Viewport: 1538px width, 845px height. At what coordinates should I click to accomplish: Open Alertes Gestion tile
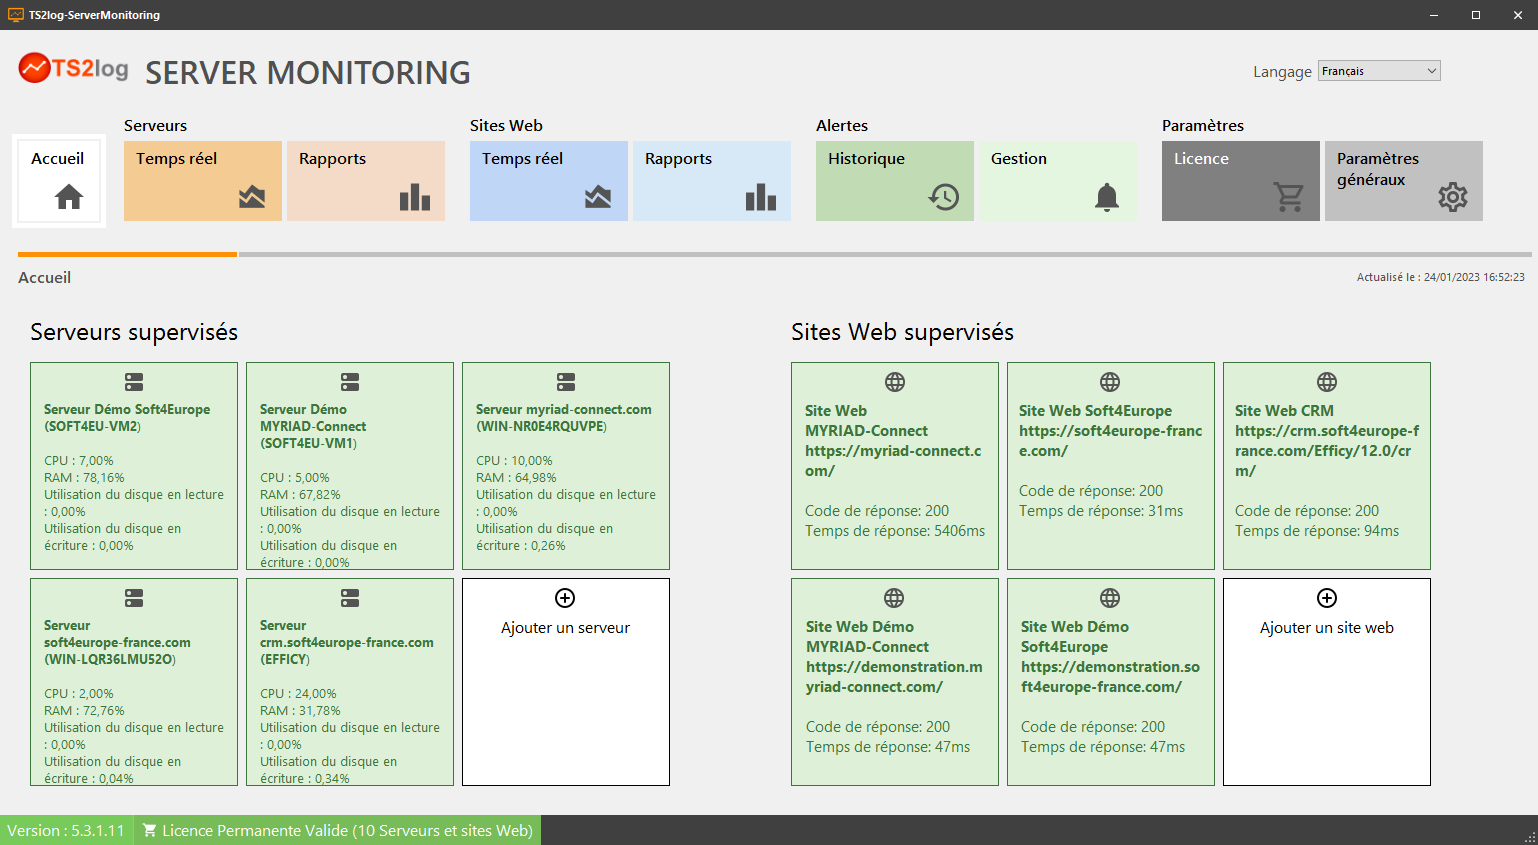coord(1058,181)
